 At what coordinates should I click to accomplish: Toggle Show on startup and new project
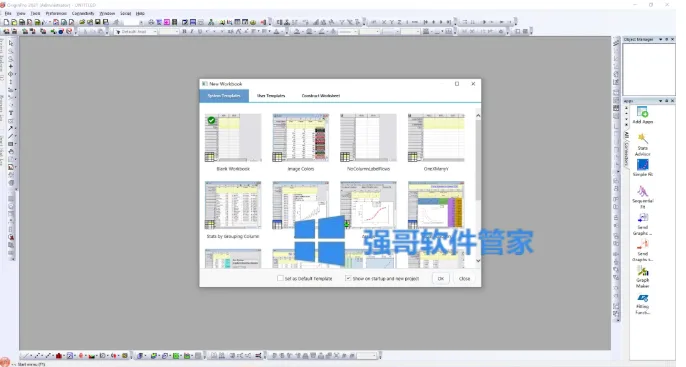point(348,278)
